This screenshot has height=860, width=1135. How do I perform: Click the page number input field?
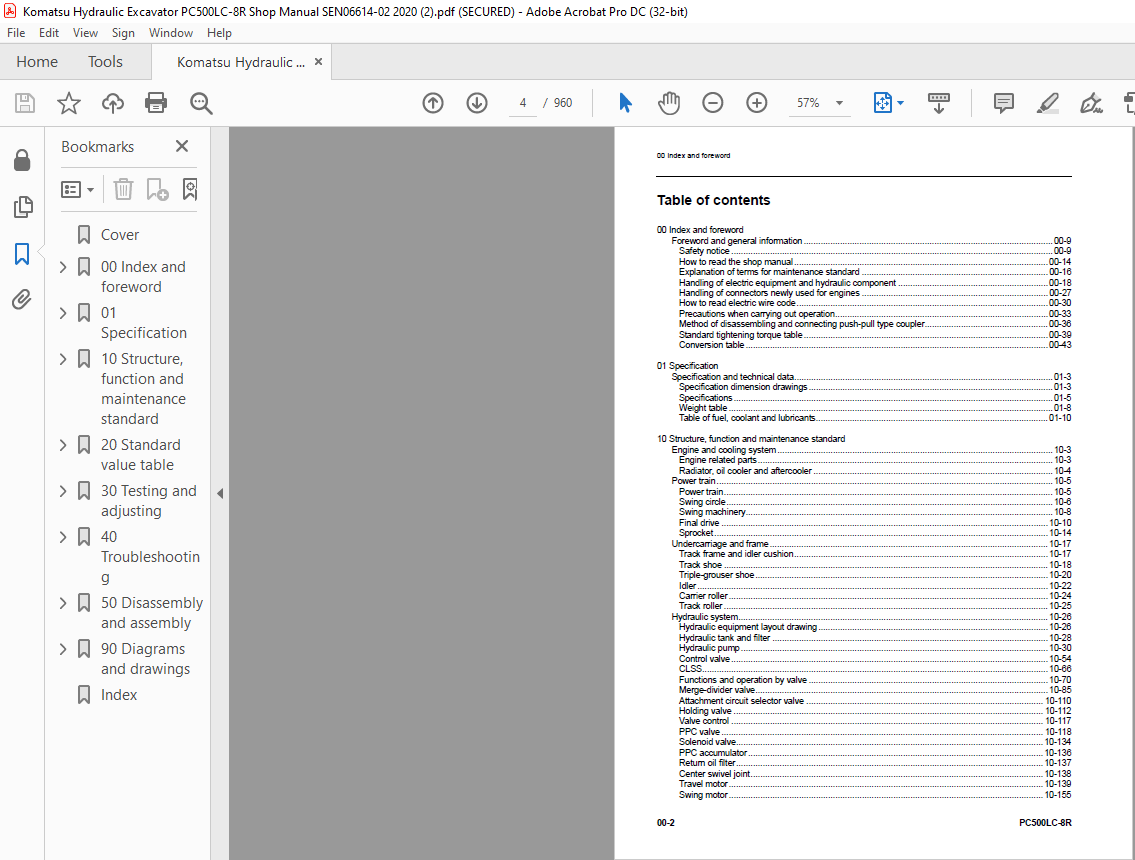pos(523,103)
